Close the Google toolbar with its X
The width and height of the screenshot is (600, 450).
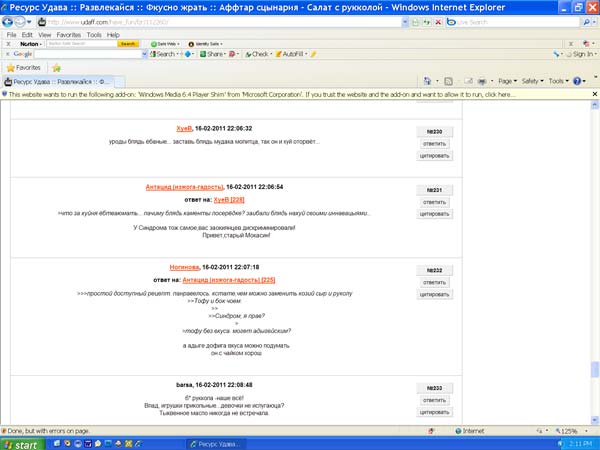click(7, 54)
